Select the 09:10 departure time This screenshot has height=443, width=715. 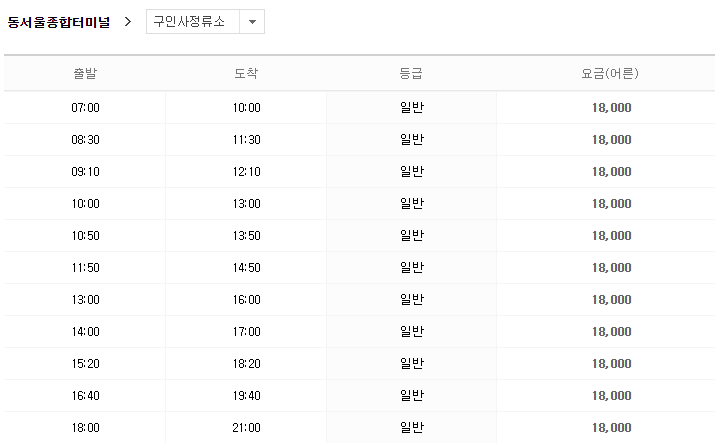pyautogui.click(x=85, y=171)
